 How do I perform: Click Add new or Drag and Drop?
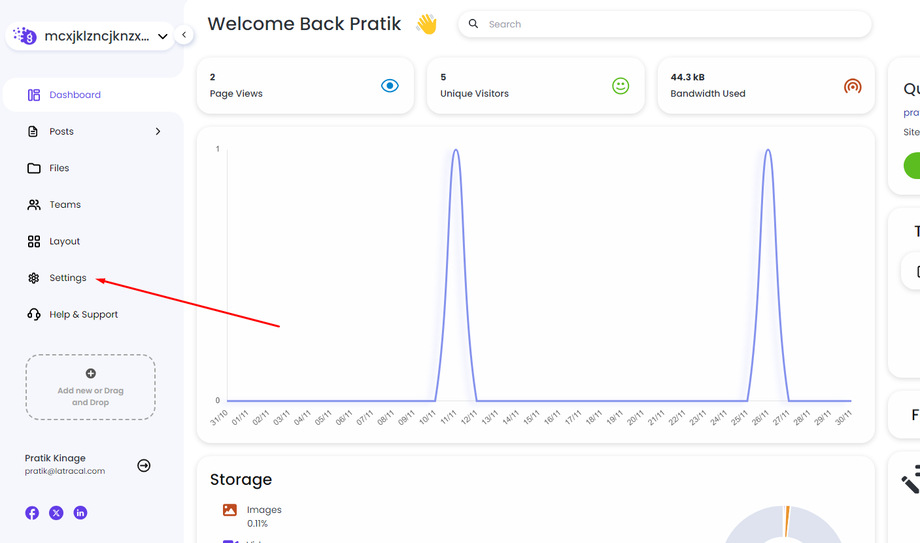pos(90,387)
